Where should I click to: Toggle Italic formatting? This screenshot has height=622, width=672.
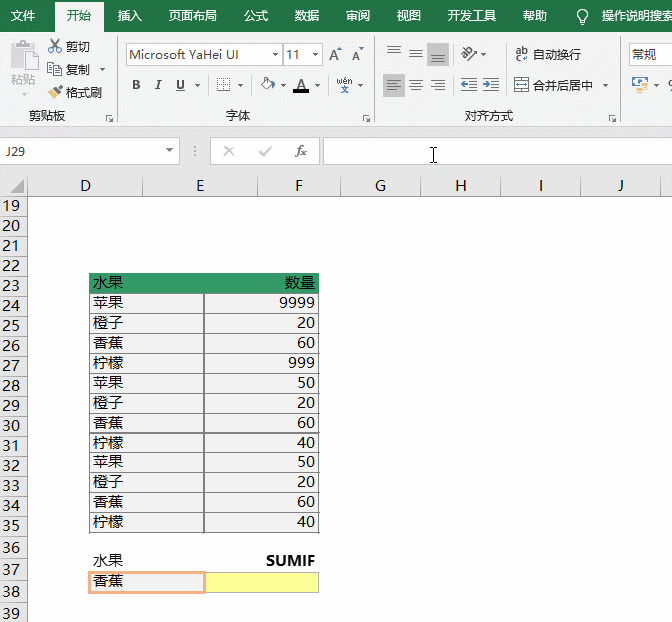click(x=159, y=86)
